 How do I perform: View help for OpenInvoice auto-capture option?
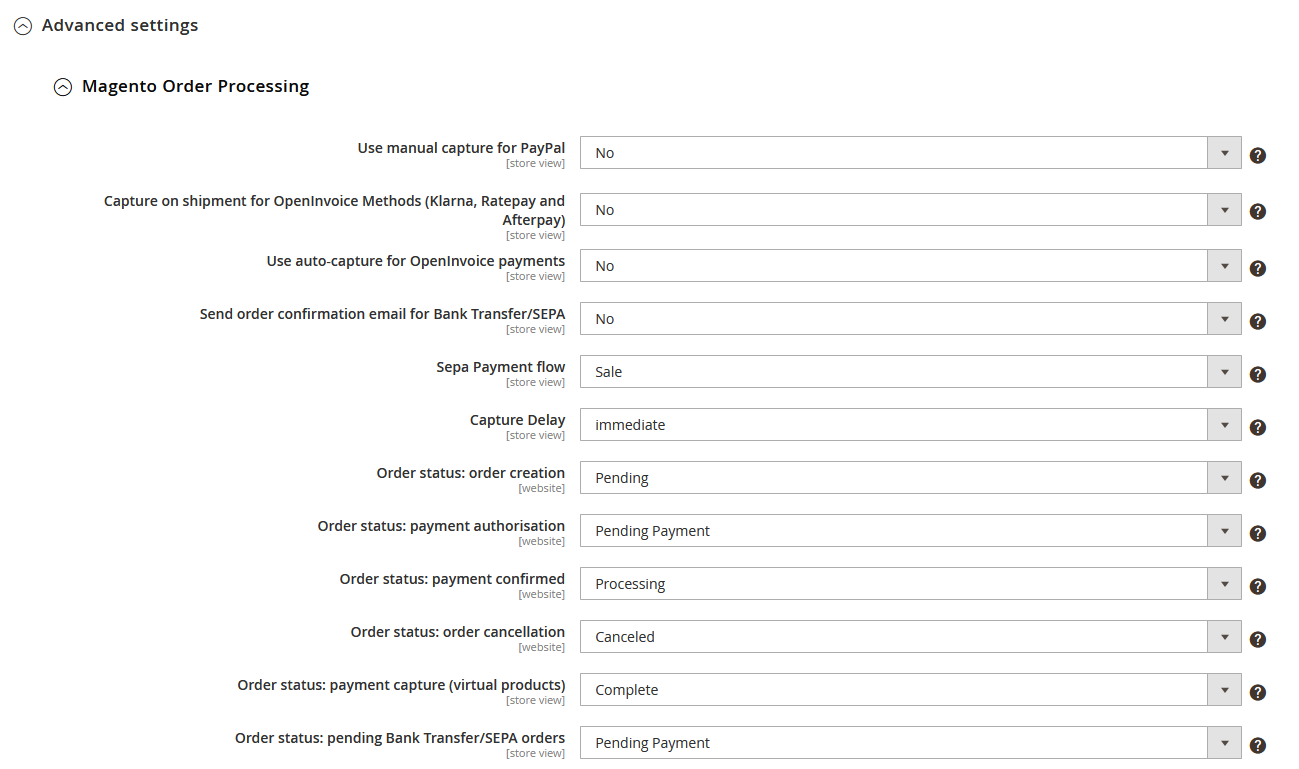[x=1257, y=268]
